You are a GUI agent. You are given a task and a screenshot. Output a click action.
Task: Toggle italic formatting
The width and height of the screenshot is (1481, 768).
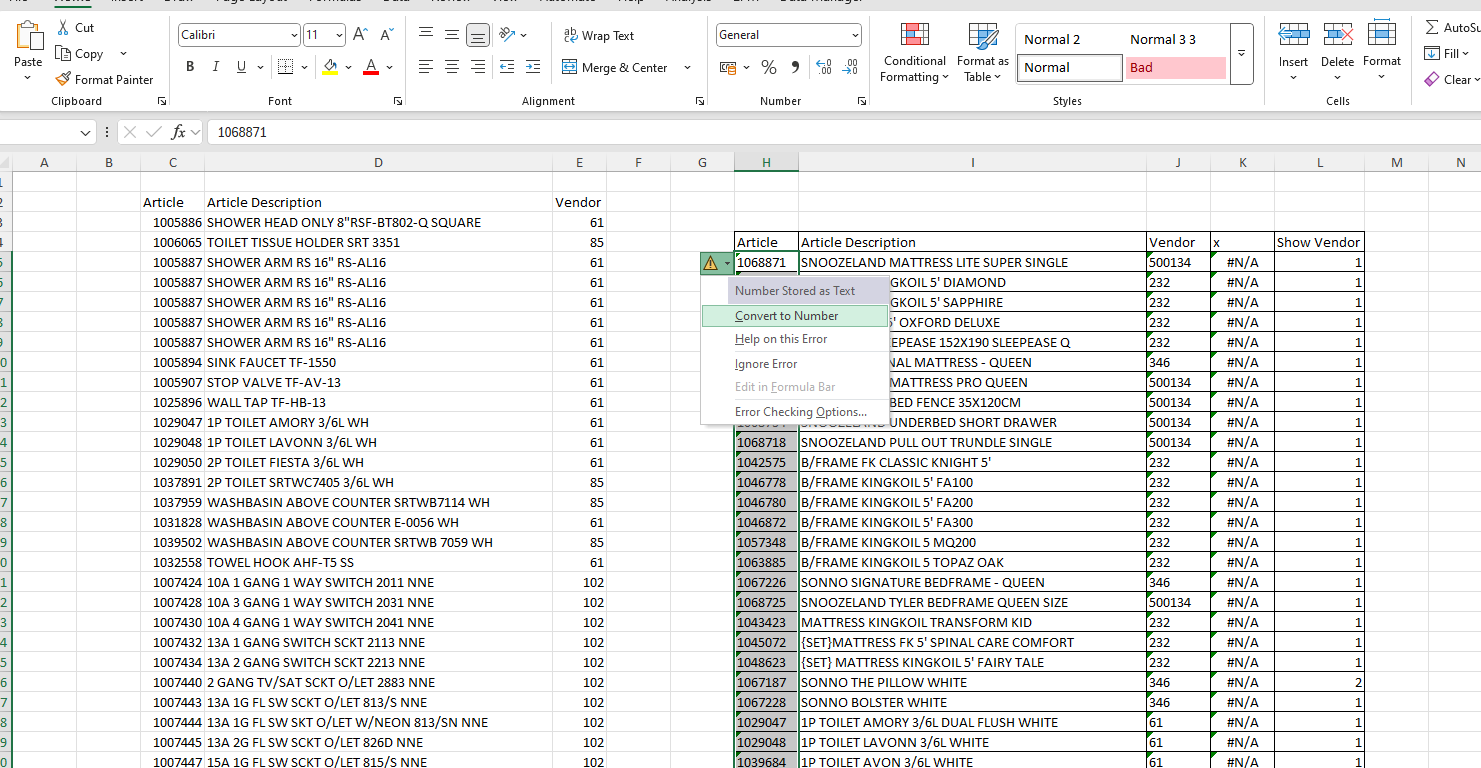click(x=215, y=67)
